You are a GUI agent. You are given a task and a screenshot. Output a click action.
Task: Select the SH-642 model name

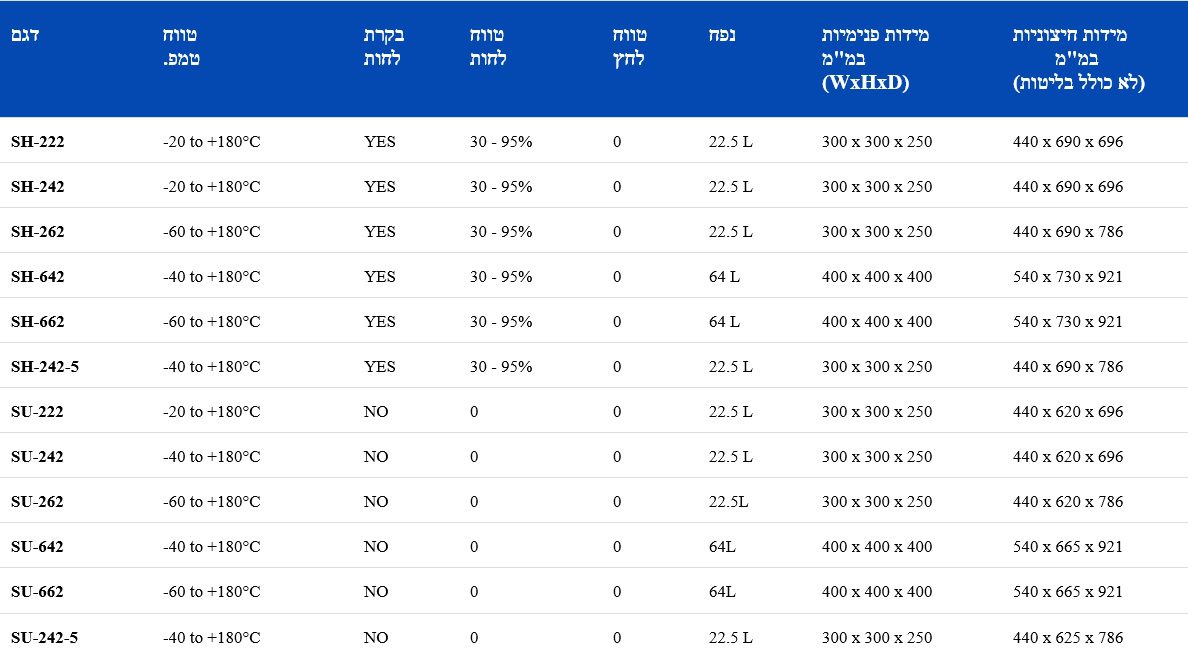(x=38, y=277)
